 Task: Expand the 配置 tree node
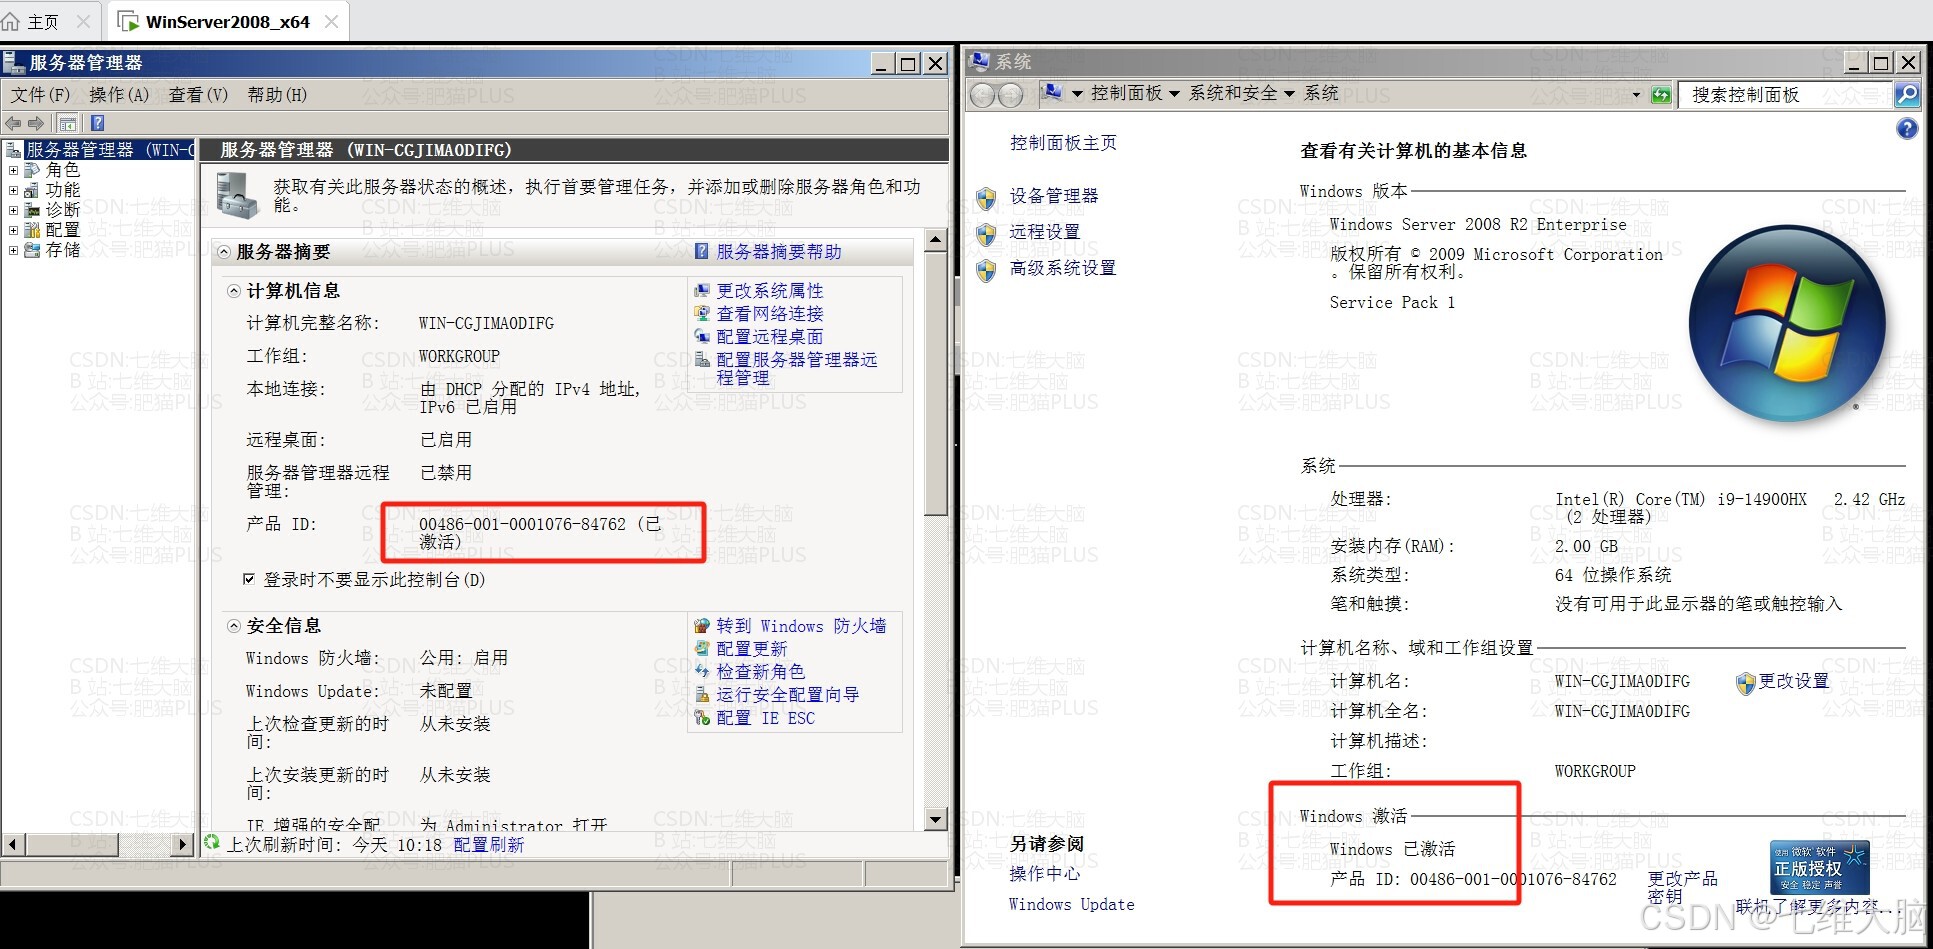coord(13,230)
